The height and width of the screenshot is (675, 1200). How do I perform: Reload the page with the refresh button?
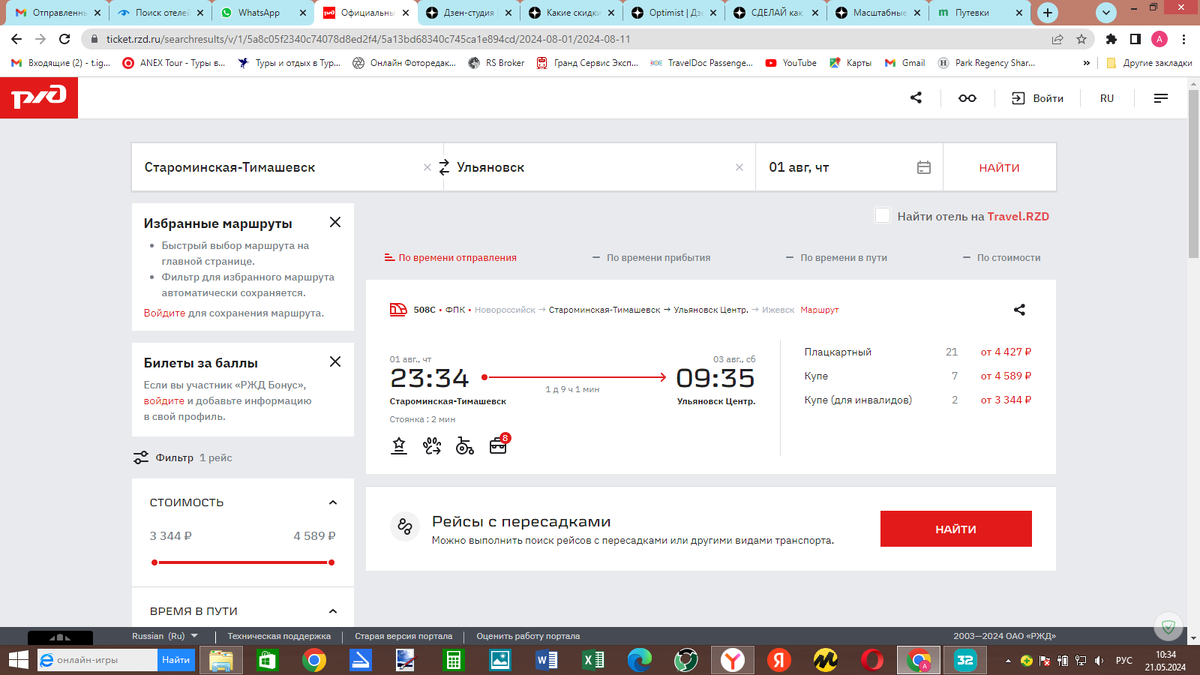tap(65, 39)
